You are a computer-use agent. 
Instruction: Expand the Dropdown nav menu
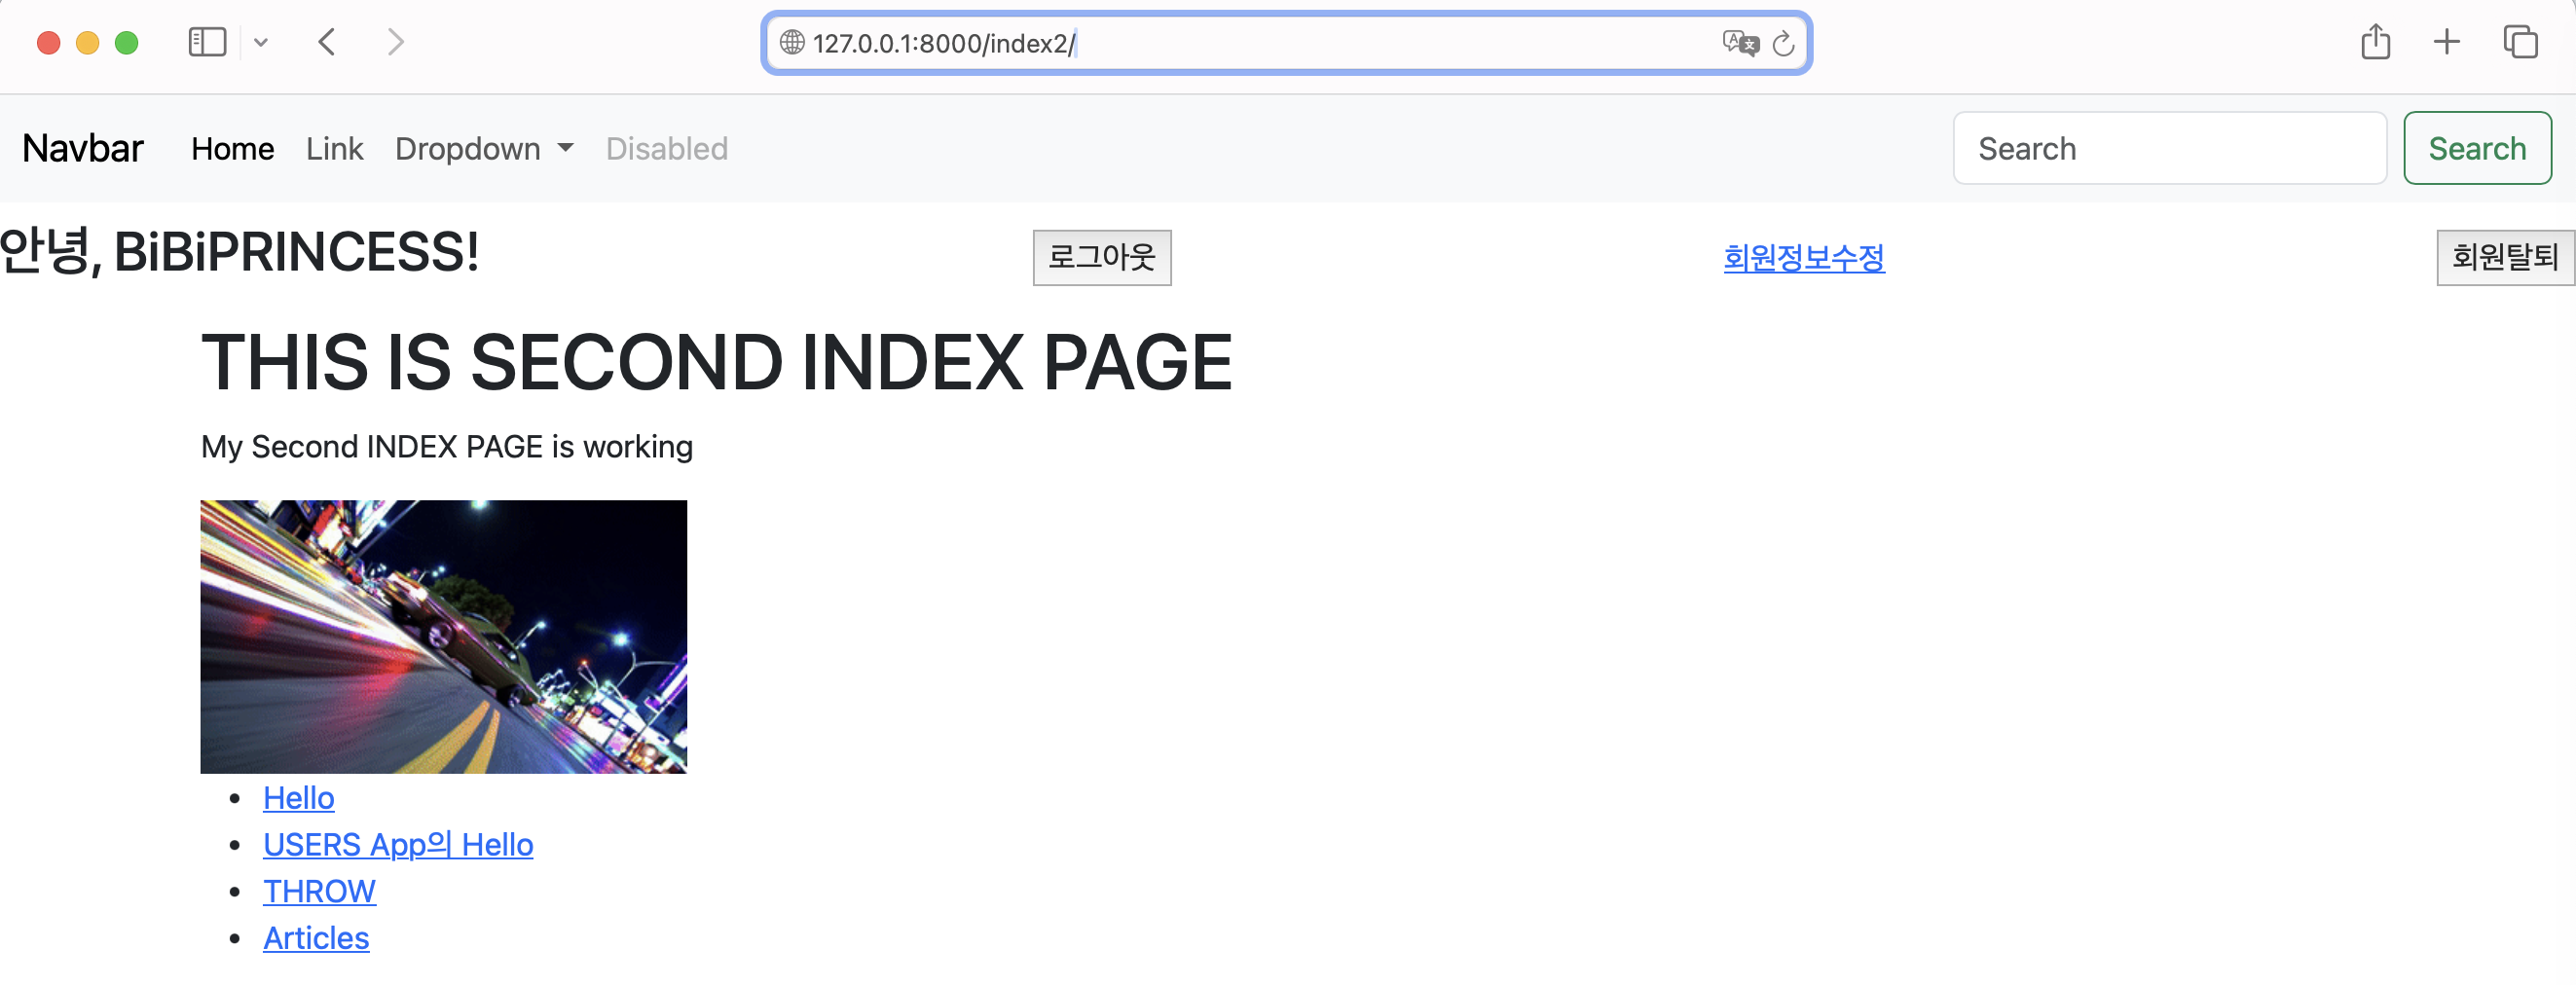(484, 149)
